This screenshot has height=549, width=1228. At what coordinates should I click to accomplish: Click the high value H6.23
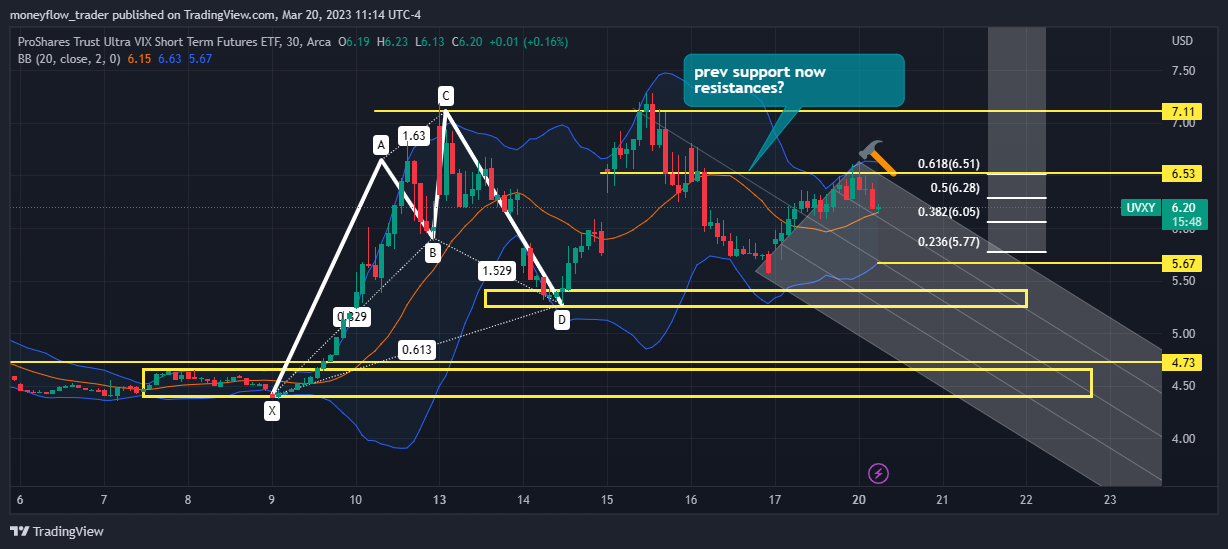pos(393,41)
